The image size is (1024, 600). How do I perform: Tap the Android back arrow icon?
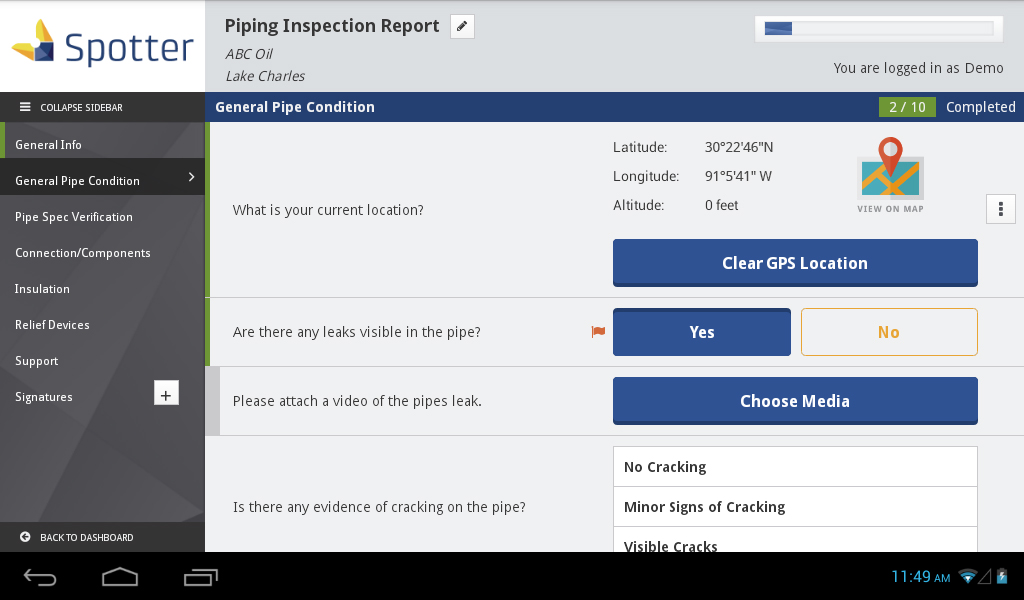[41, 577]
